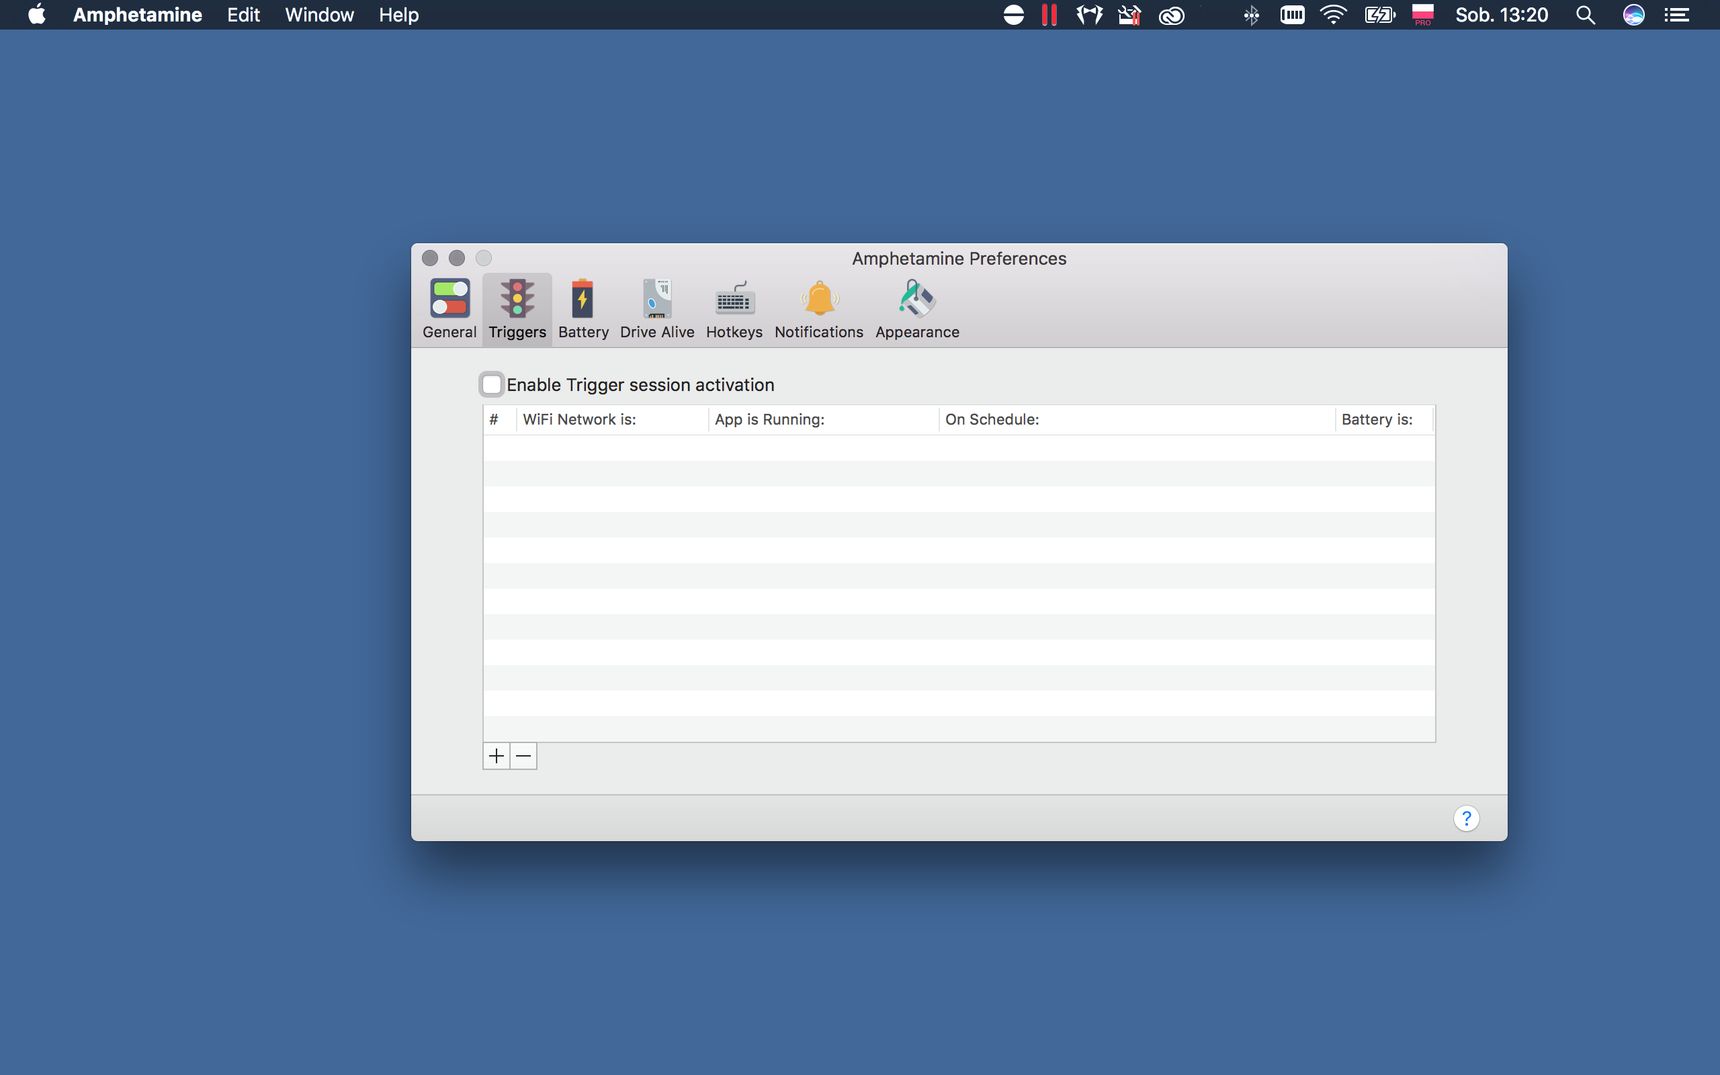
Task: Click the 'Battery is:' column header
Action: coord(1384,420)
